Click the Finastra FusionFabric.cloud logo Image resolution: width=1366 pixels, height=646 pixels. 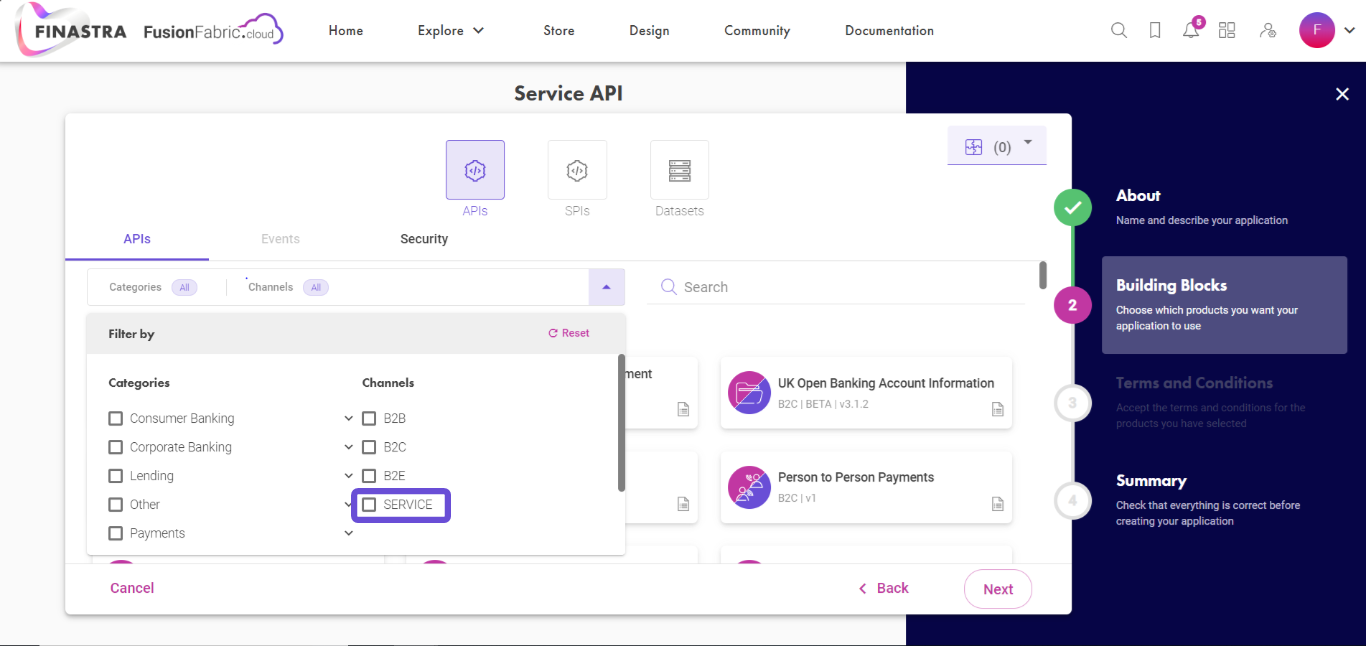click(x=150, y=30)
